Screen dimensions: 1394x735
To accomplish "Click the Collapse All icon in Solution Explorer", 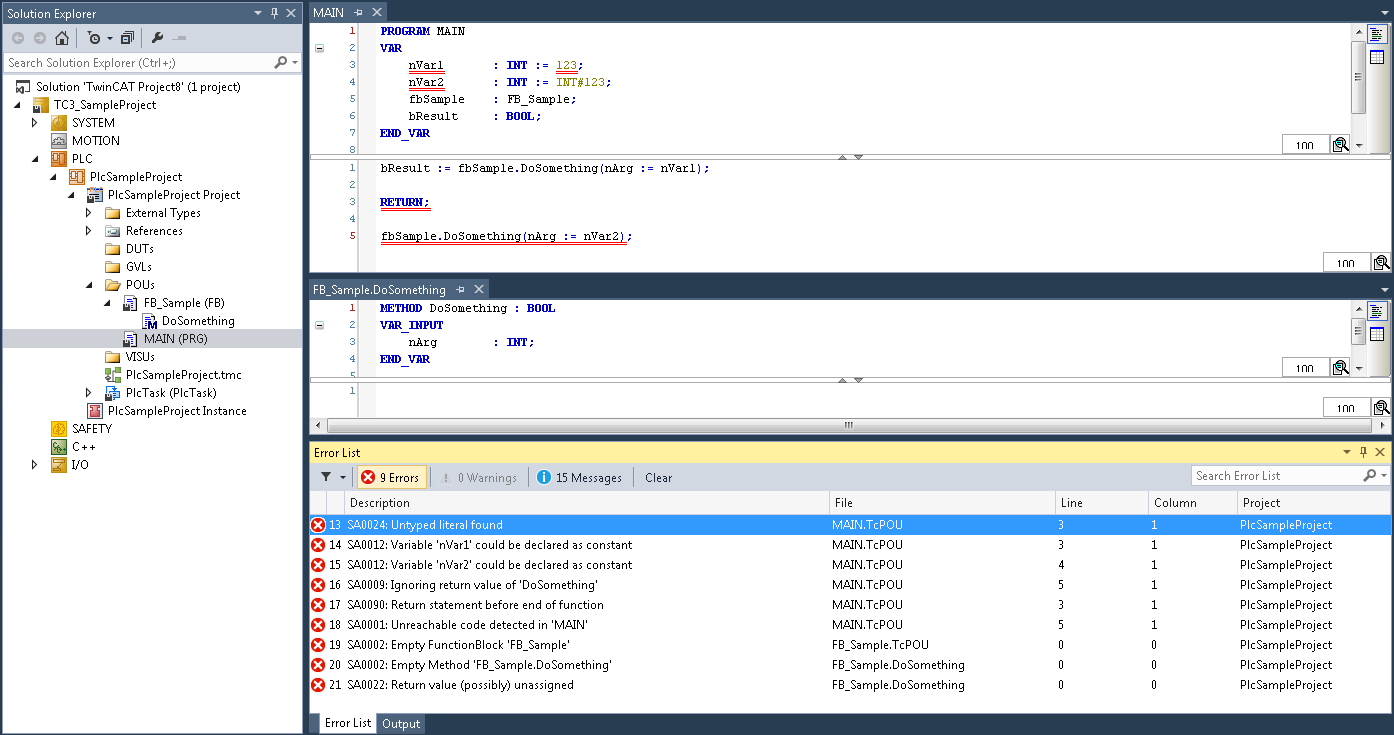I will pyautogui.click(x=127, y=38).
